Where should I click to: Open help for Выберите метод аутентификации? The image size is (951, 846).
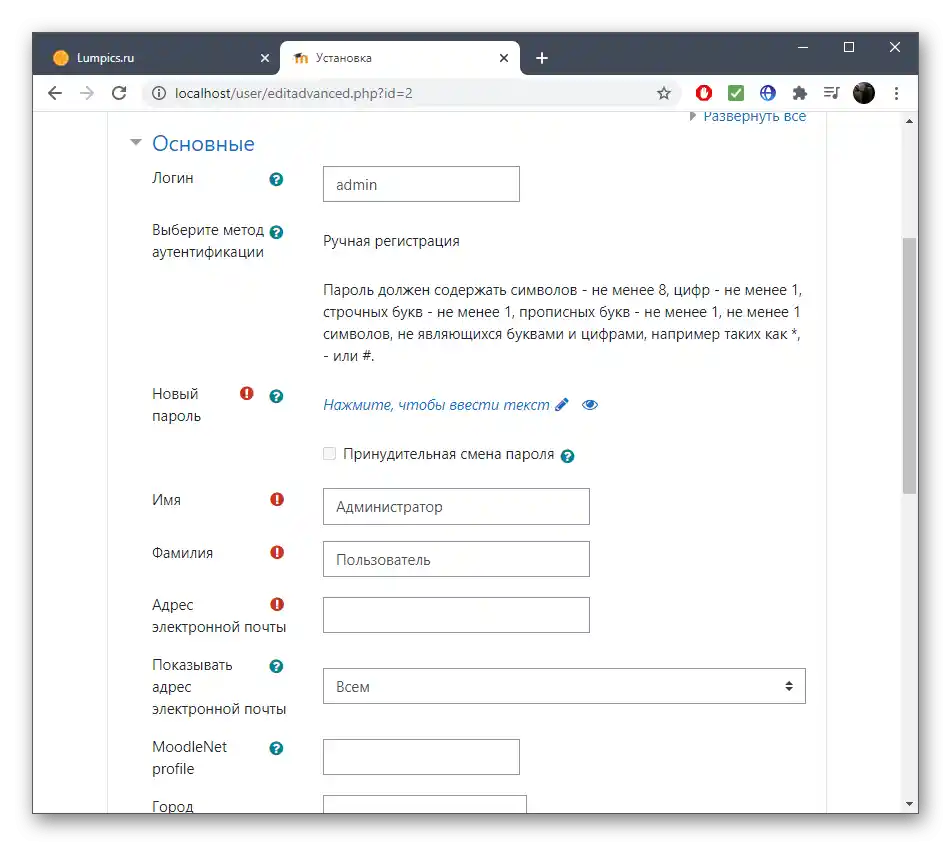pos(276,232)
